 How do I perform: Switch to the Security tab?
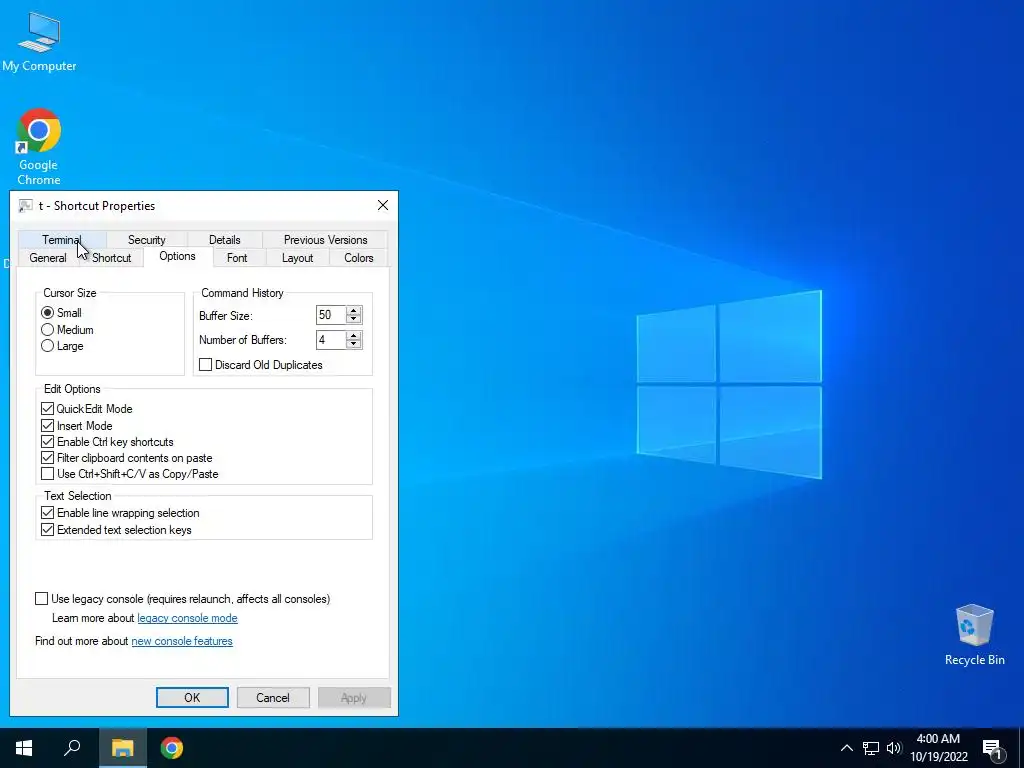[x=147, y=240]
